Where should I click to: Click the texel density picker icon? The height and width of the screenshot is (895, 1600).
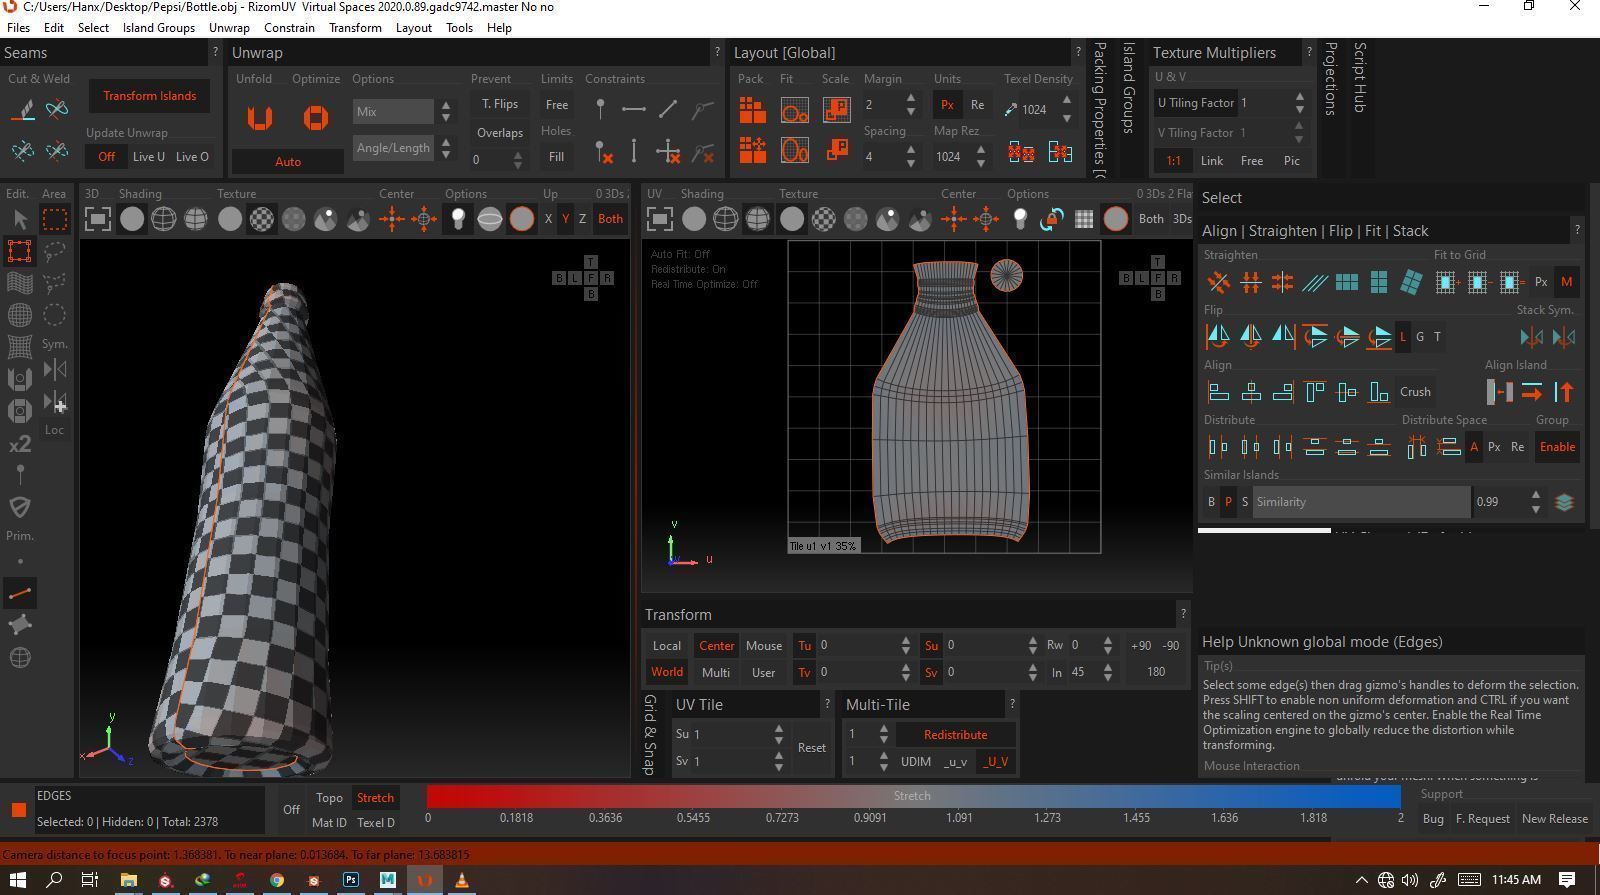click(1011, 109)
